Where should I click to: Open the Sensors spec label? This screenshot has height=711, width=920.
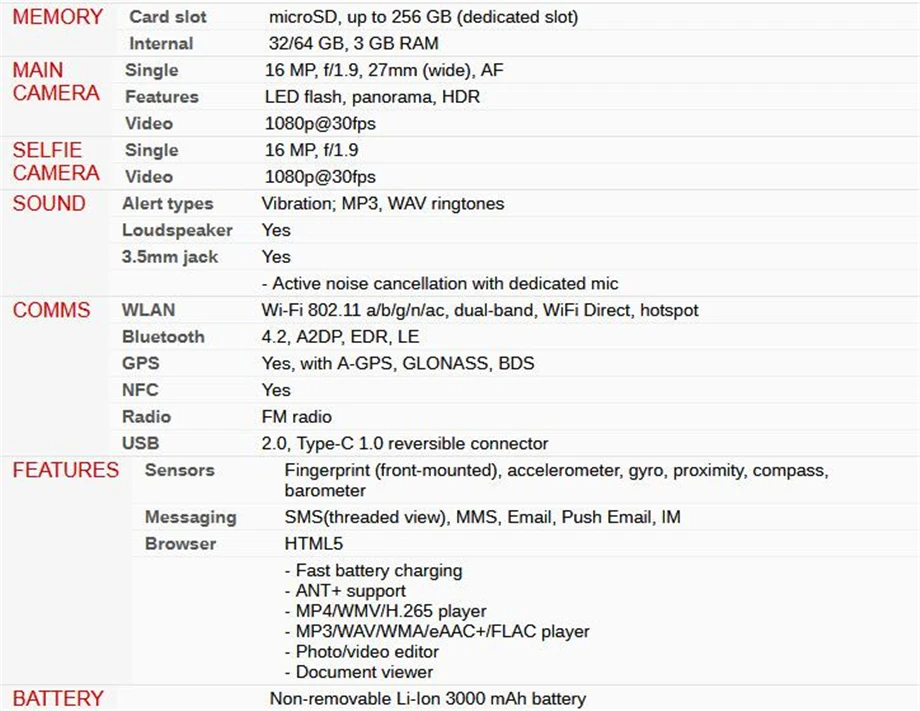click(180, 470)
